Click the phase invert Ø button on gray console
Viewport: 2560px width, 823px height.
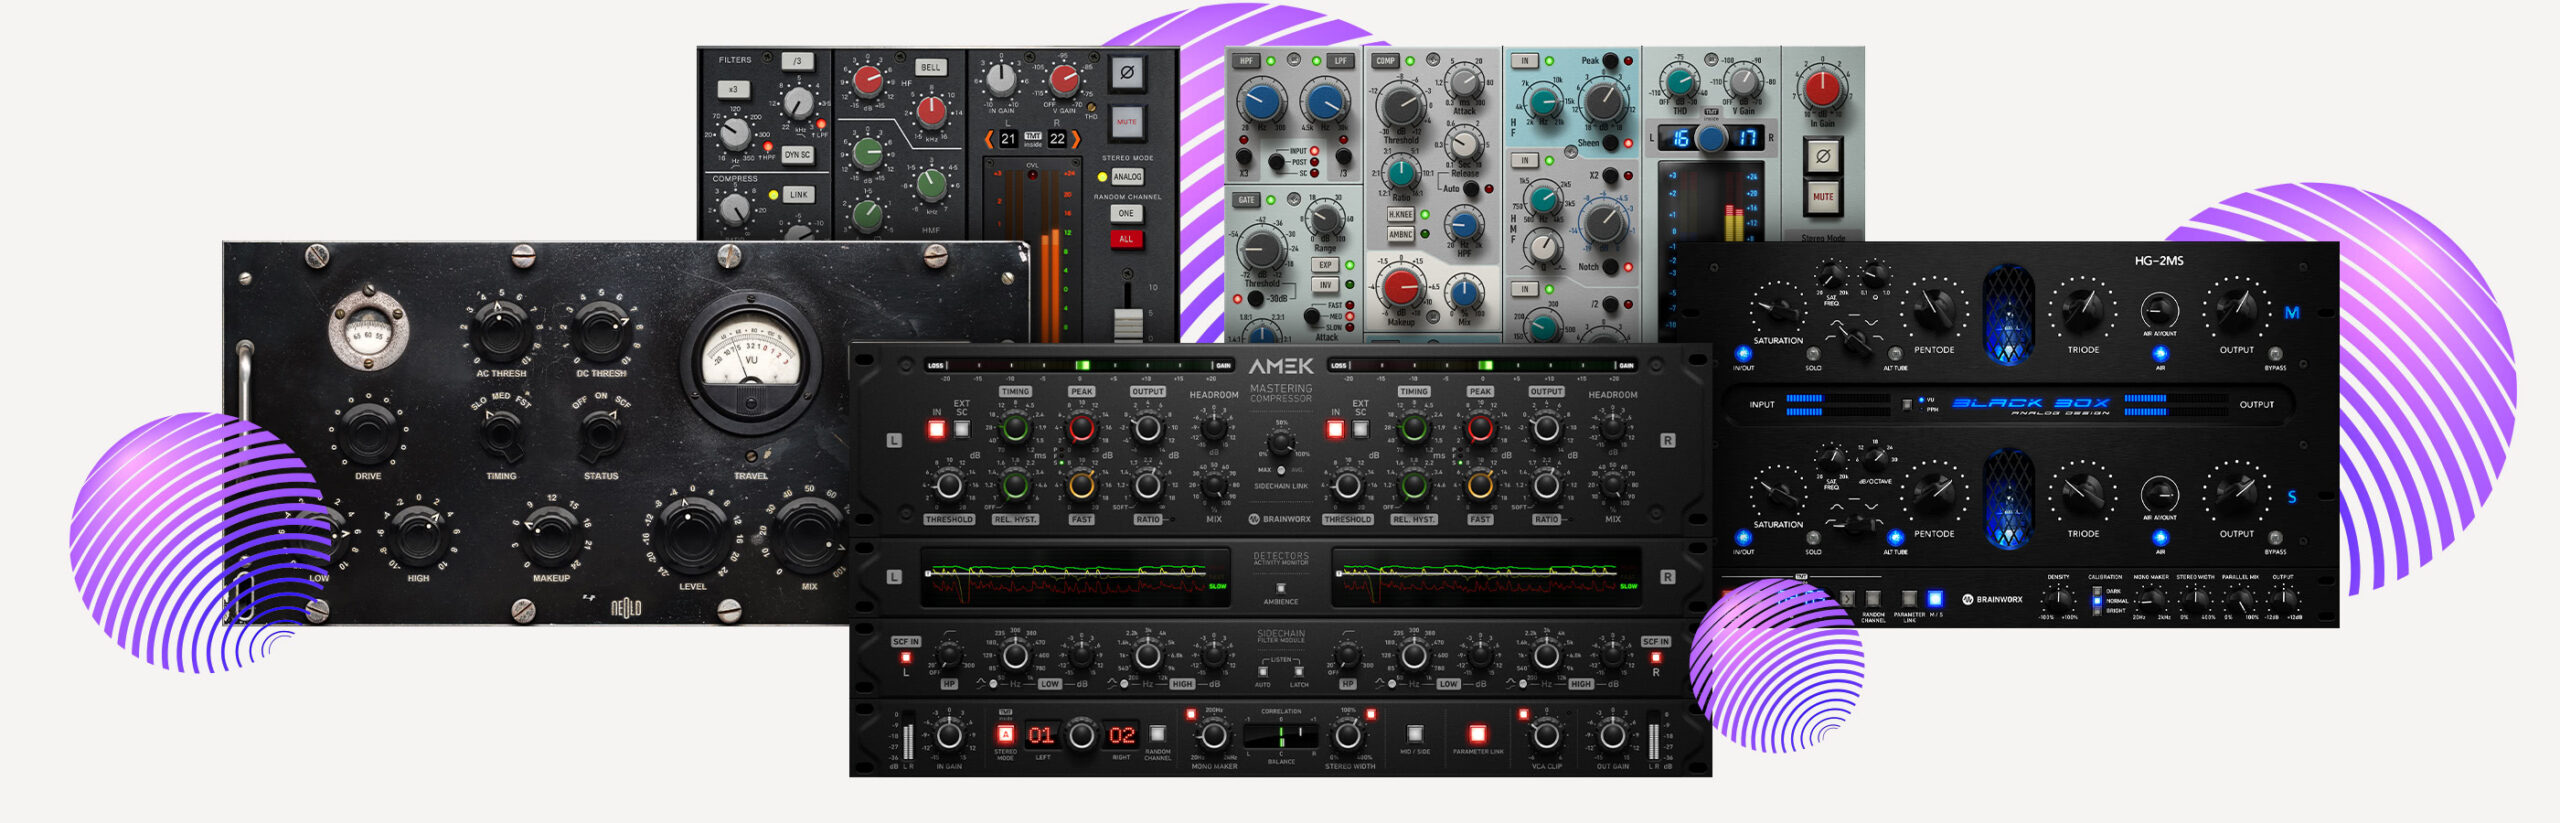point(1822,156)
